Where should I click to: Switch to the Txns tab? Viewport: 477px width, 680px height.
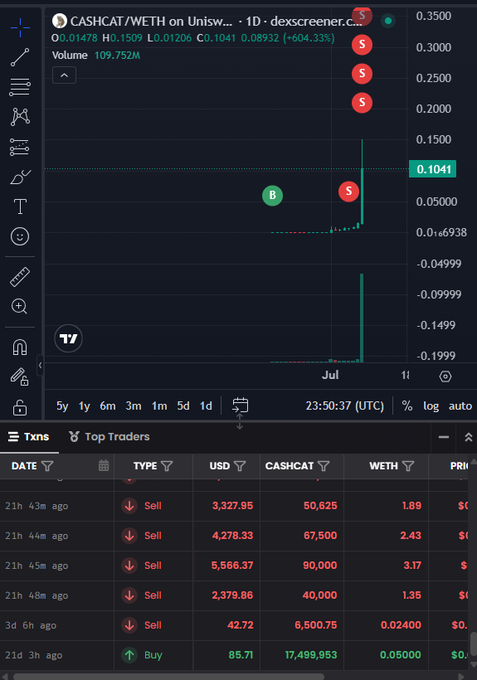(29, 437)
